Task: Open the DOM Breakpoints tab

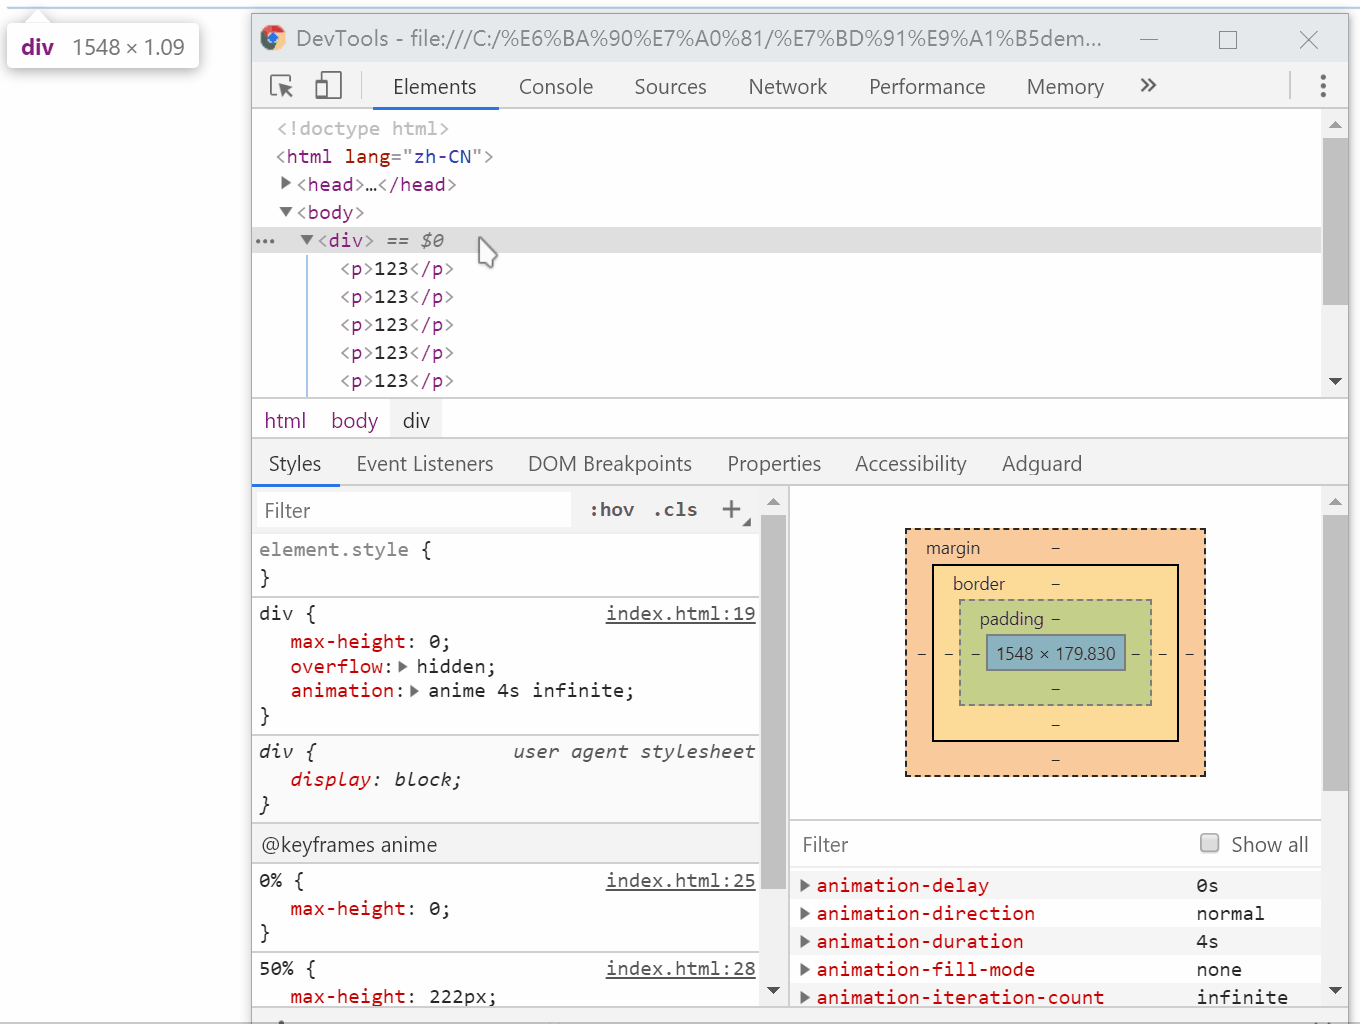Action: pyautogui.click(x=610, y=464)
